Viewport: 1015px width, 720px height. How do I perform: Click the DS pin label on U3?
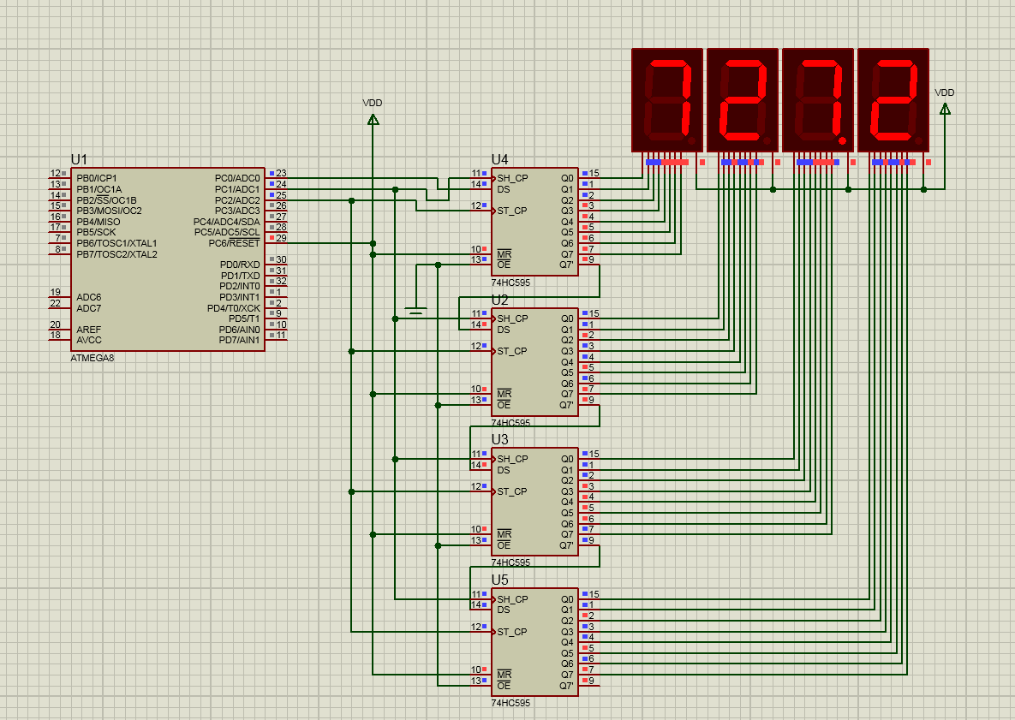[x=504, y=470]
